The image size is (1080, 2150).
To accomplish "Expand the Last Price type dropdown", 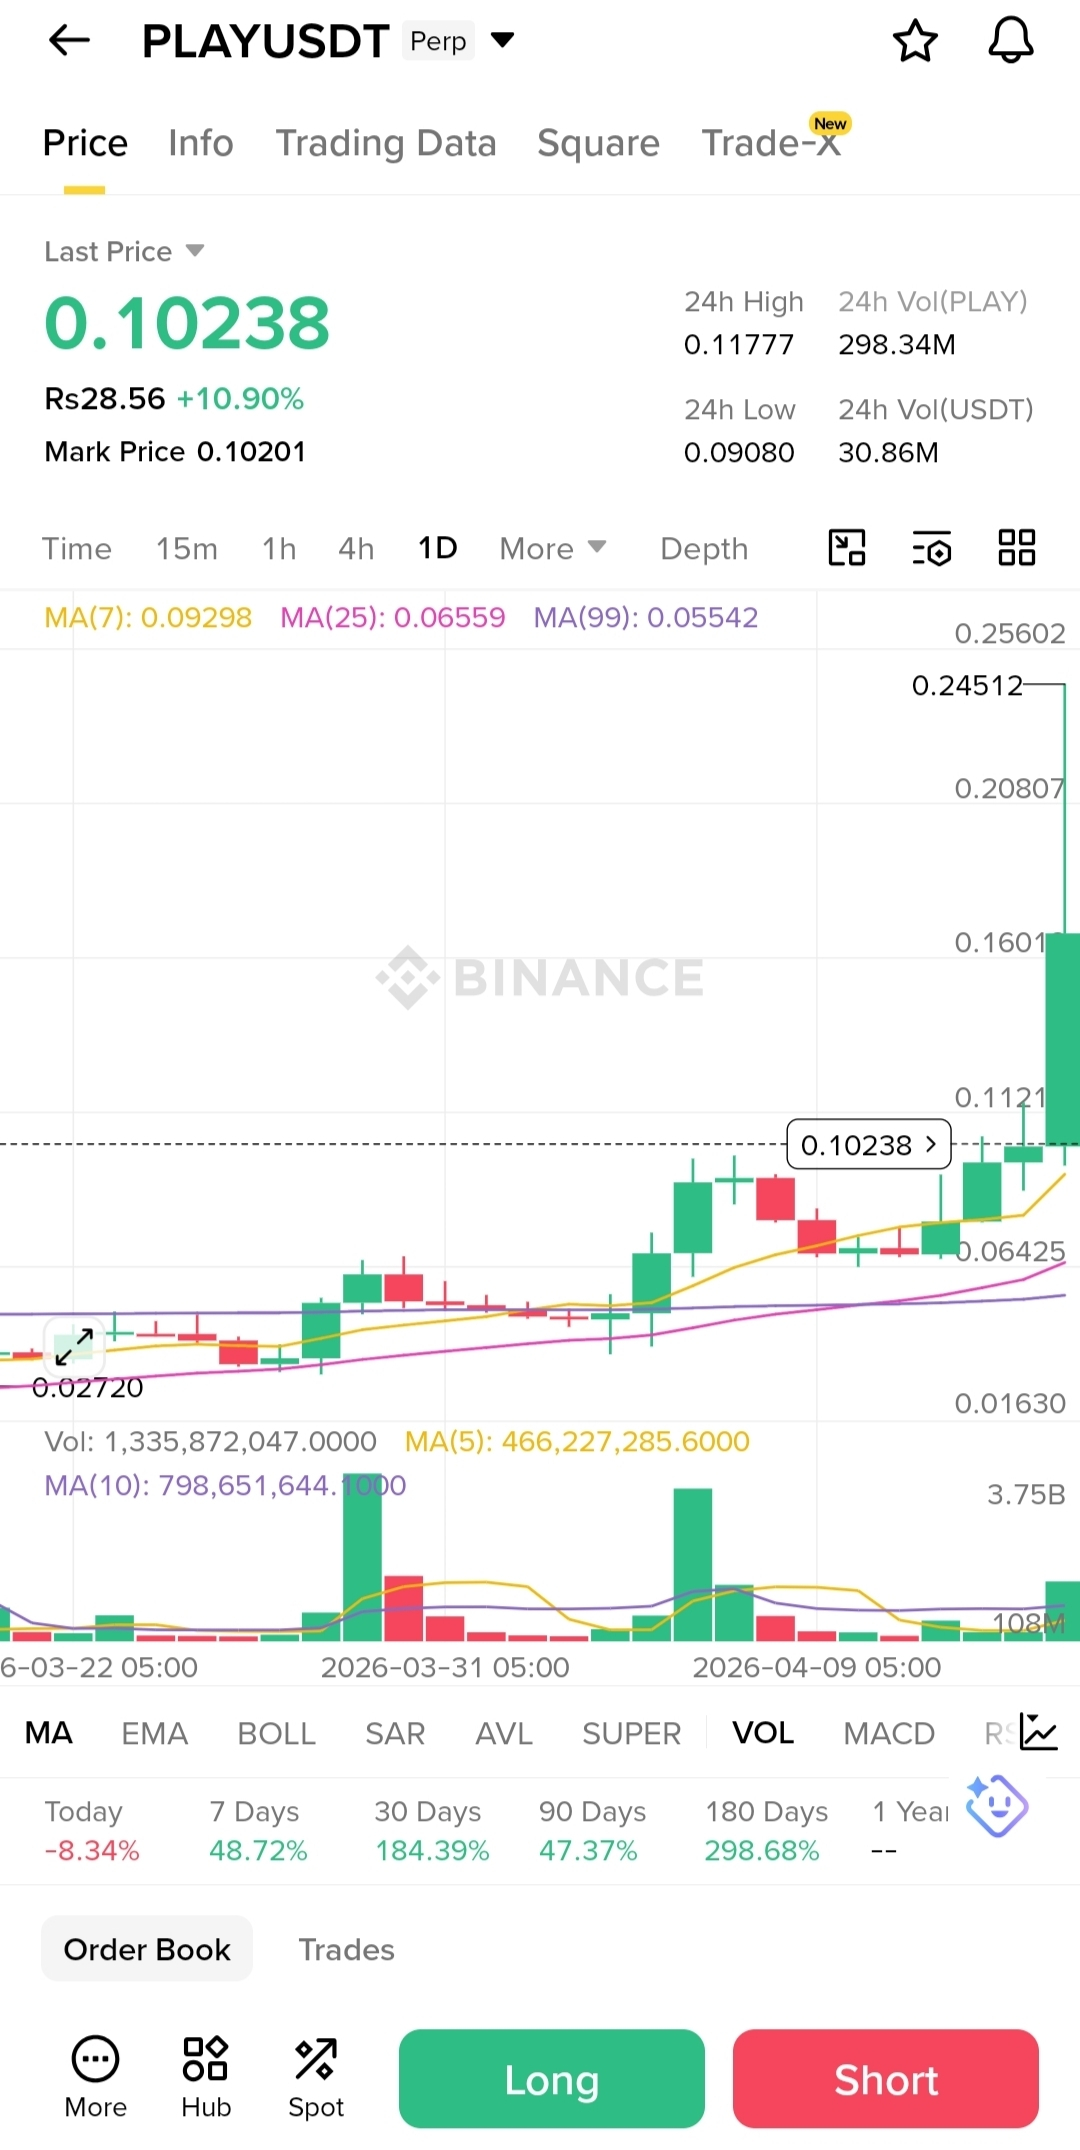I will (195, 250).
